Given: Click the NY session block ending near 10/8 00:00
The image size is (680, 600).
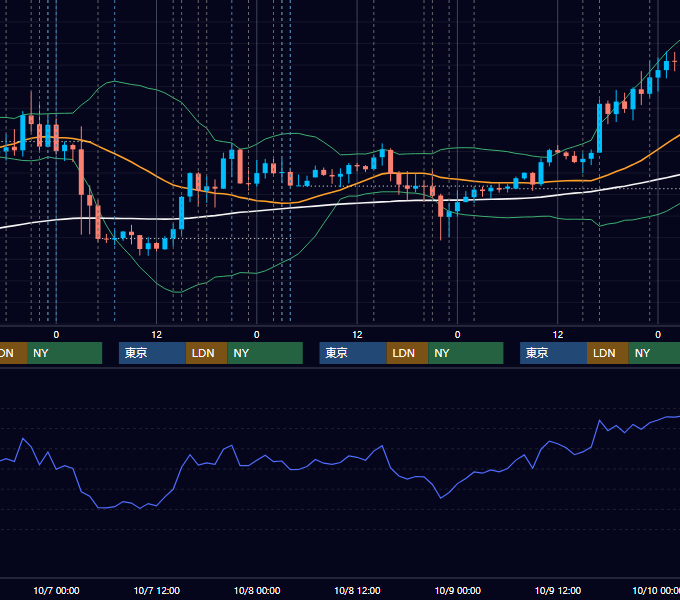Looking at the screenshot, I should coord(265,353).
